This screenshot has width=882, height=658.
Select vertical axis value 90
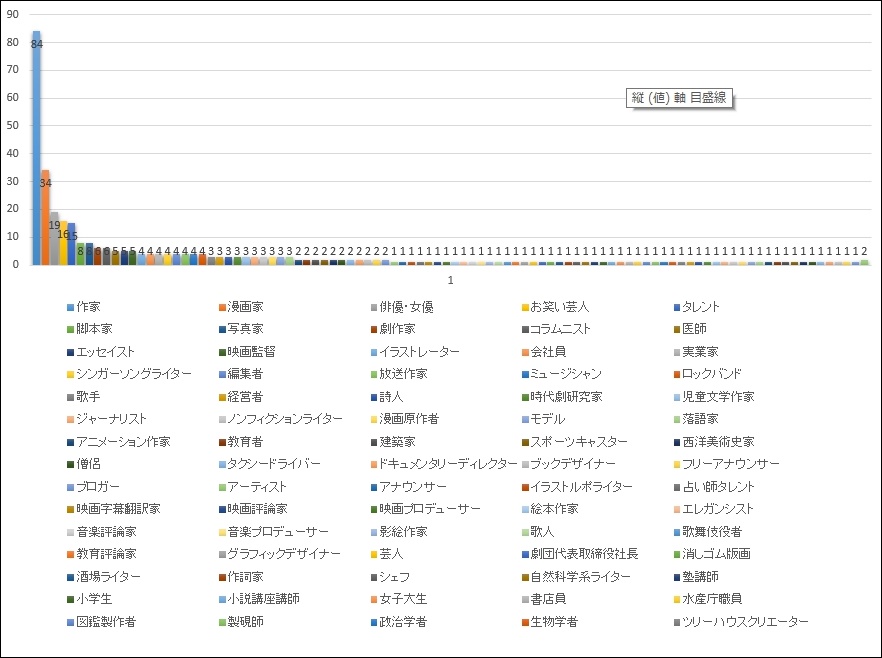(x=12, y=15)
